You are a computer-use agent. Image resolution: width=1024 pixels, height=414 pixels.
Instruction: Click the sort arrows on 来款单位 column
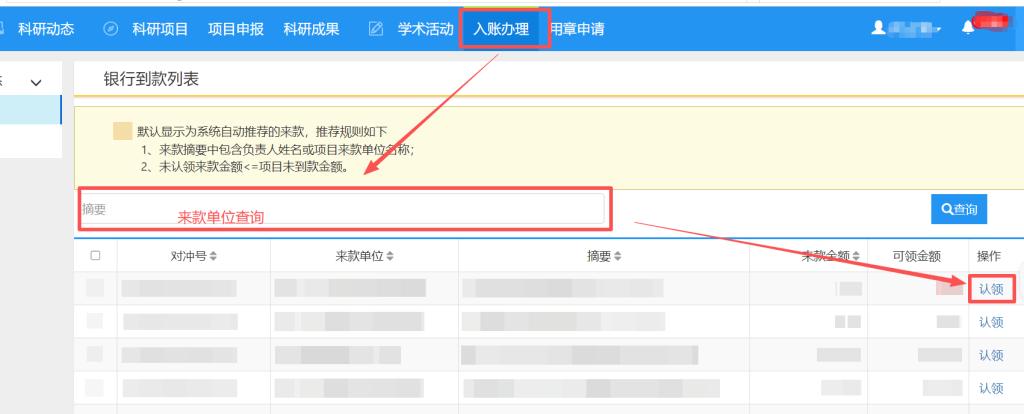click(388, 257)
